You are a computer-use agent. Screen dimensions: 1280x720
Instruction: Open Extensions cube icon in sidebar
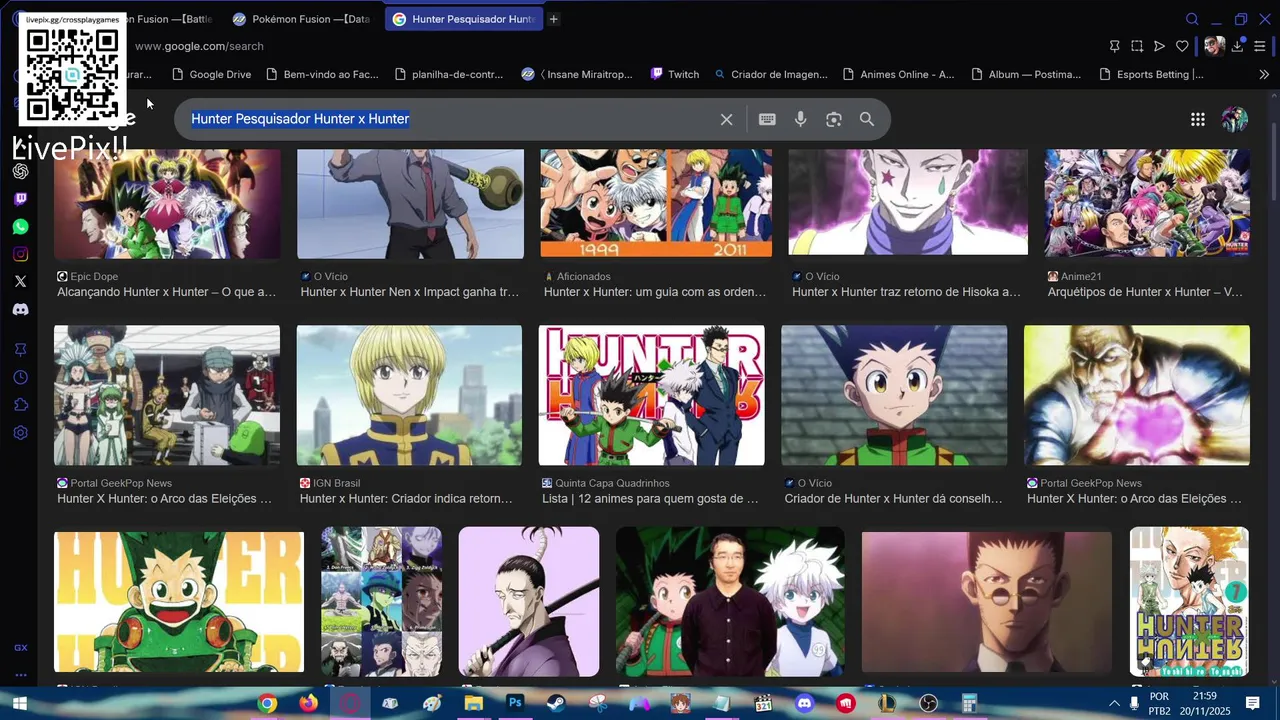pyautogui.click(x=20, y=405)
